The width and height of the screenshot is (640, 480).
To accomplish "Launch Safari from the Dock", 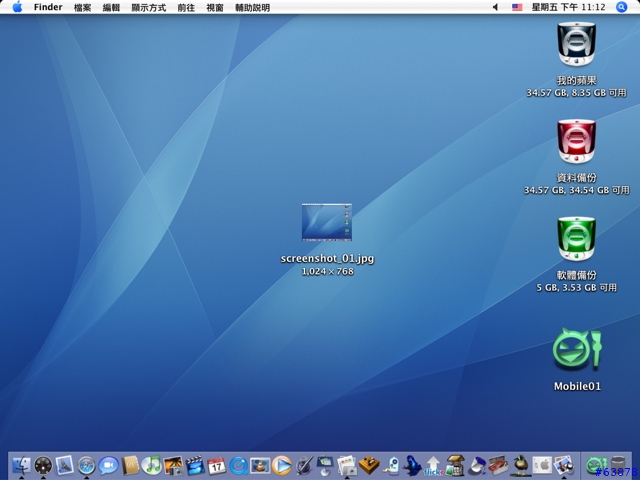I will click(87, 465).
